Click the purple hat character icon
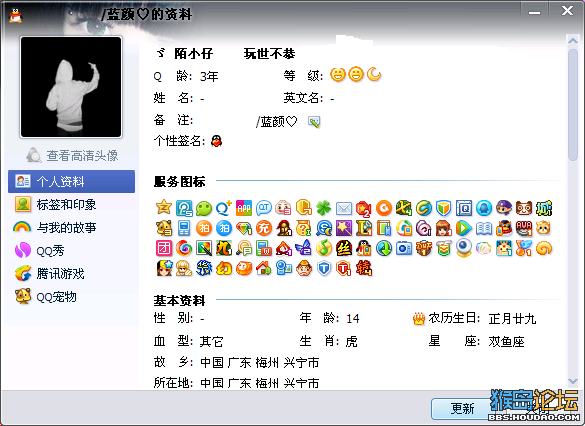 [x=504, y=208]
